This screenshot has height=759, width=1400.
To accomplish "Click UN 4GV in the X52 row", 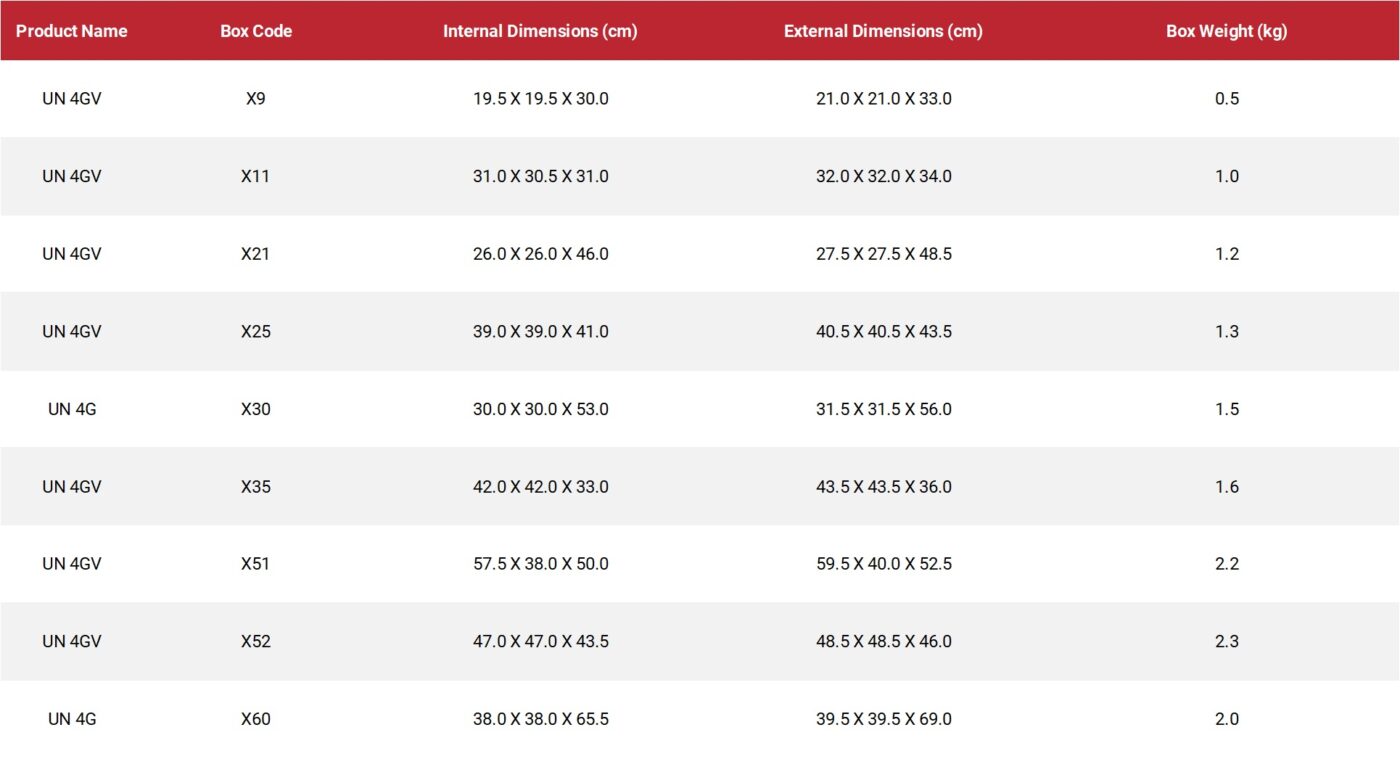I will [x=72, y=641].
